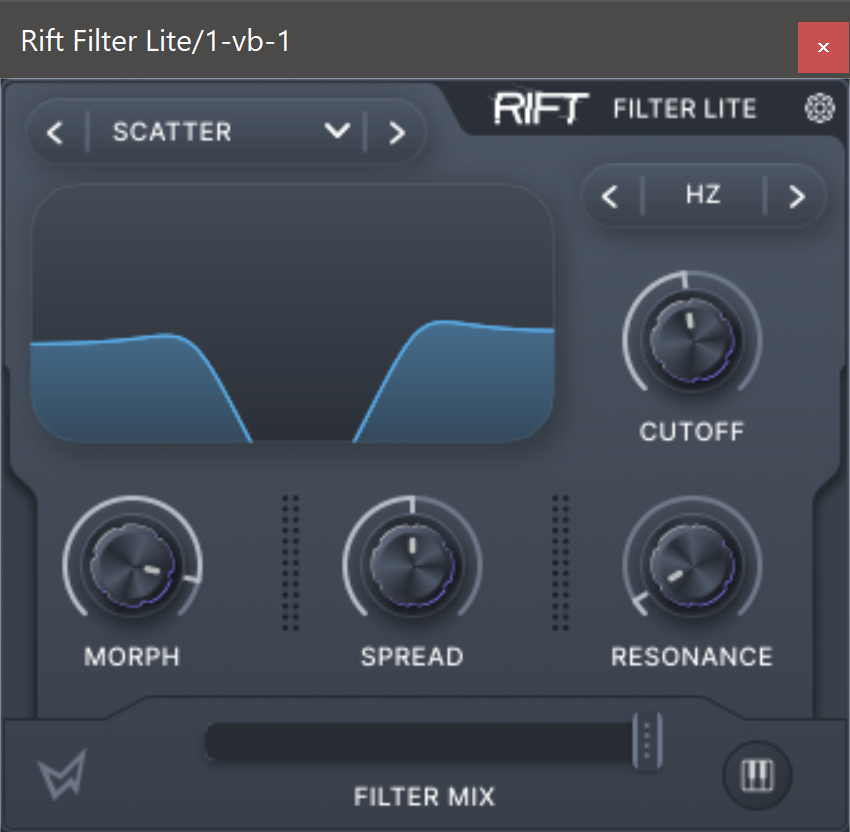Screen dimensions: 850x832
Task: Toggle the piano keyboard MIDI button
Action: click(757, 775)
